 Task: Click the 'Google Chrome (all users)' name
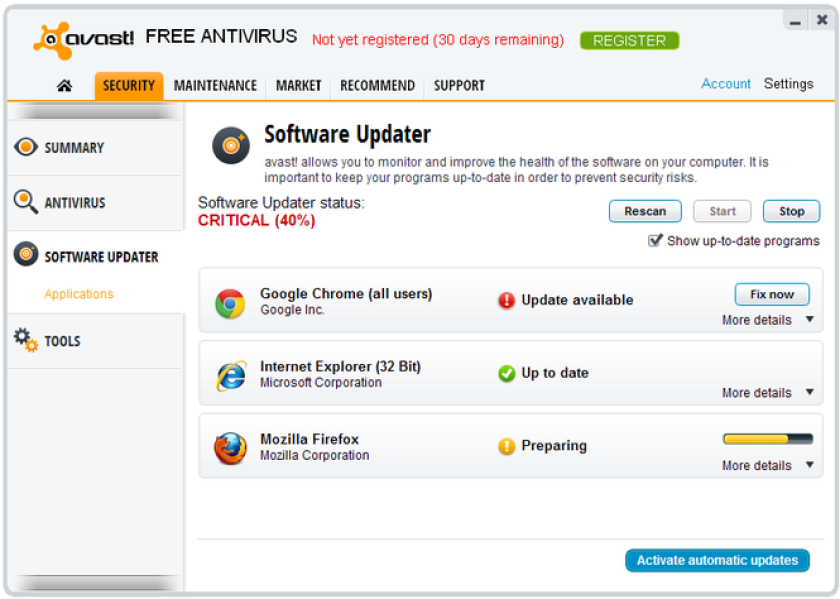(x=346, y=294)
